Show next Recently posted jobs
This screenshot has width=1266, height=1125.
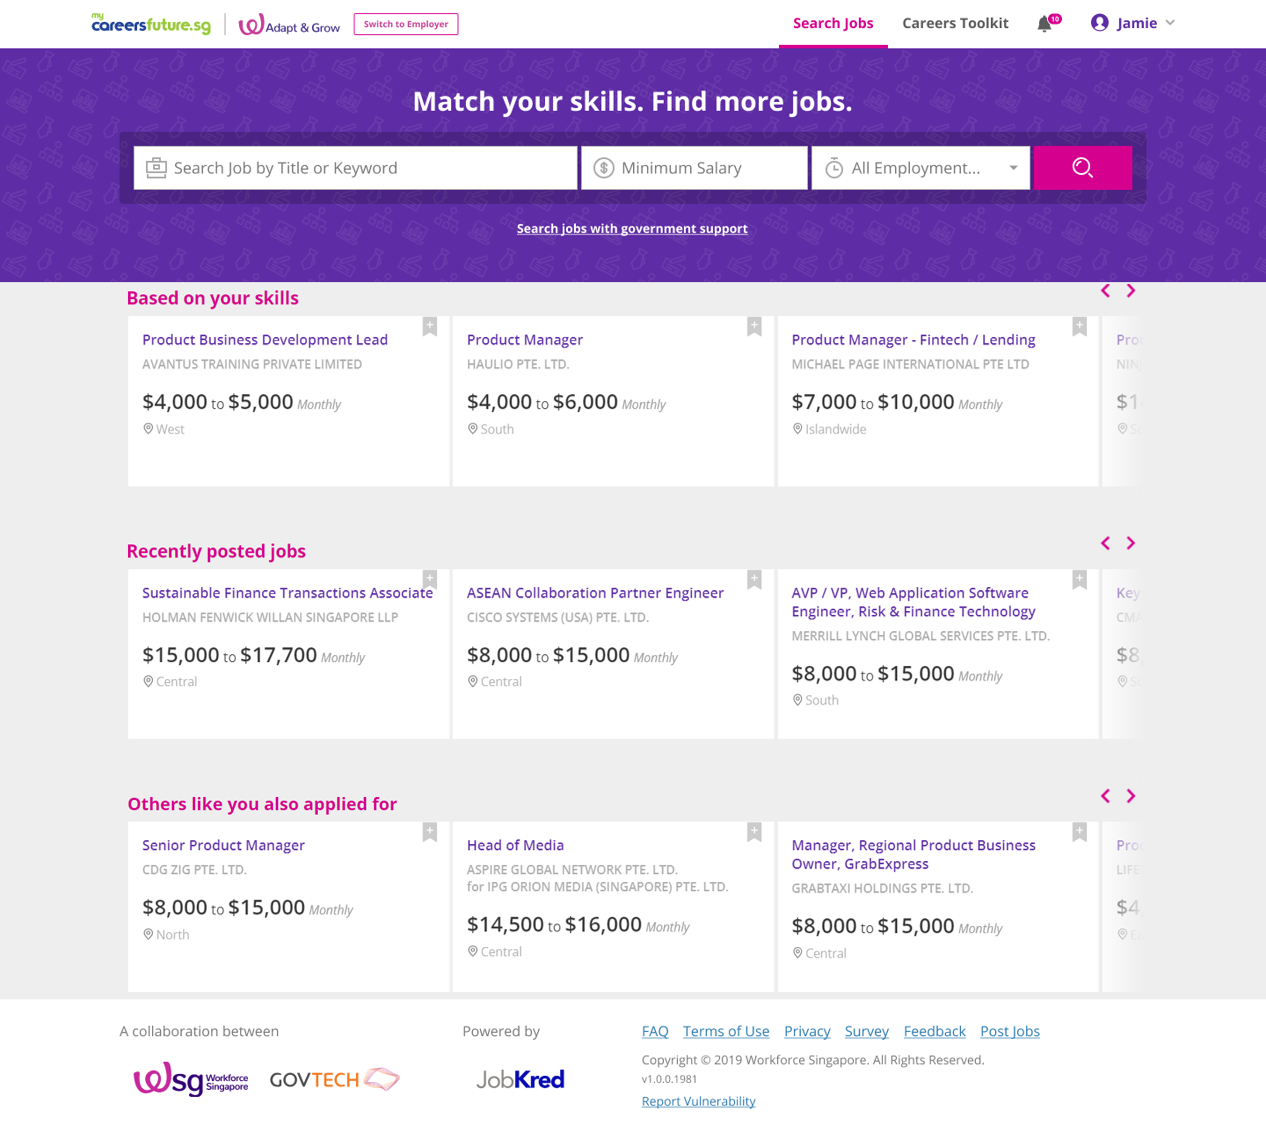1131,543
